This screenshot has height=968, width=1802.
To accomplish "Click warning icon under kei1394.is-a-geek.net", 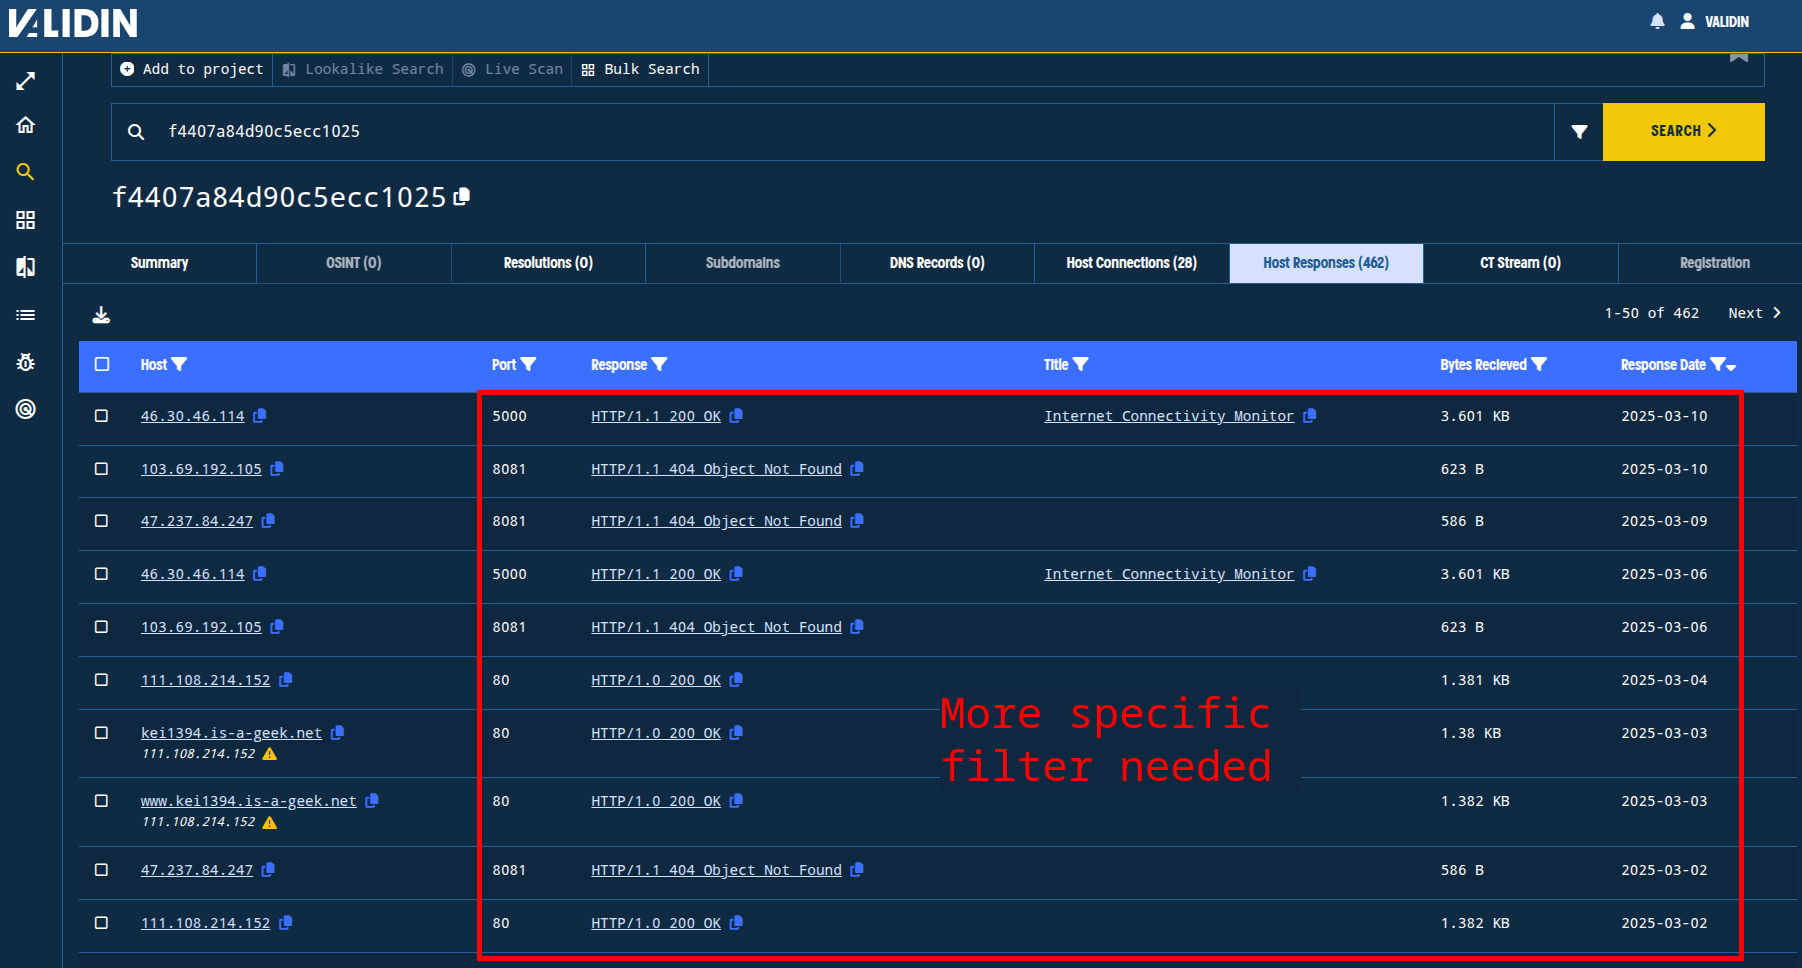I will pyautogui.click(x=270, y=754).
